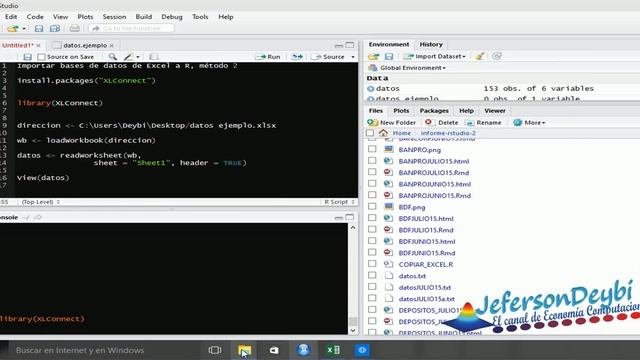Click the Run button in editor
Viewport: 640px width, 360px height.
tap(268, 57)
